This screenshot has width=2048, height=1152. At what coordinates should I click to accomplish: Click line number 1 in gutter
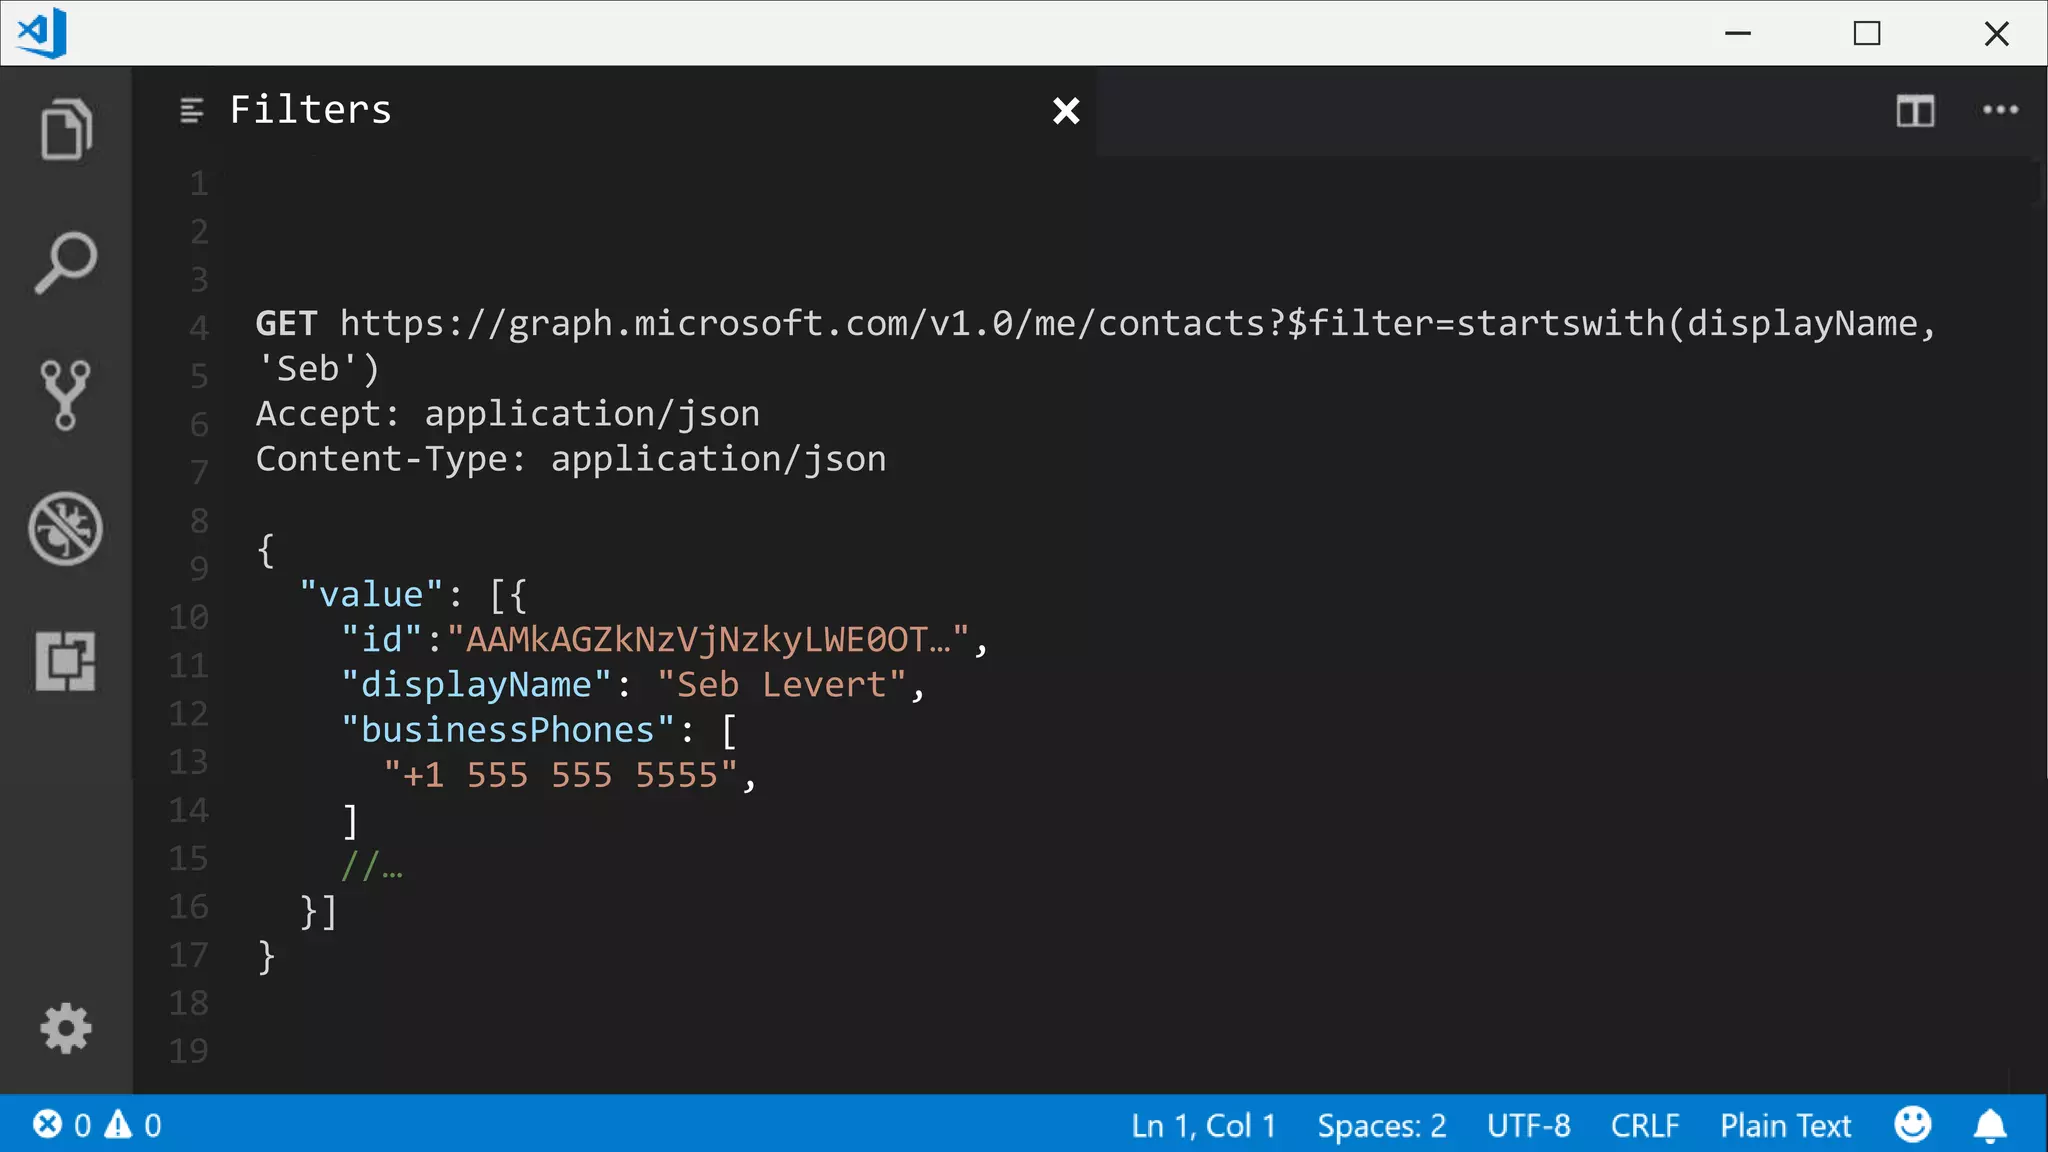point(199,183)
